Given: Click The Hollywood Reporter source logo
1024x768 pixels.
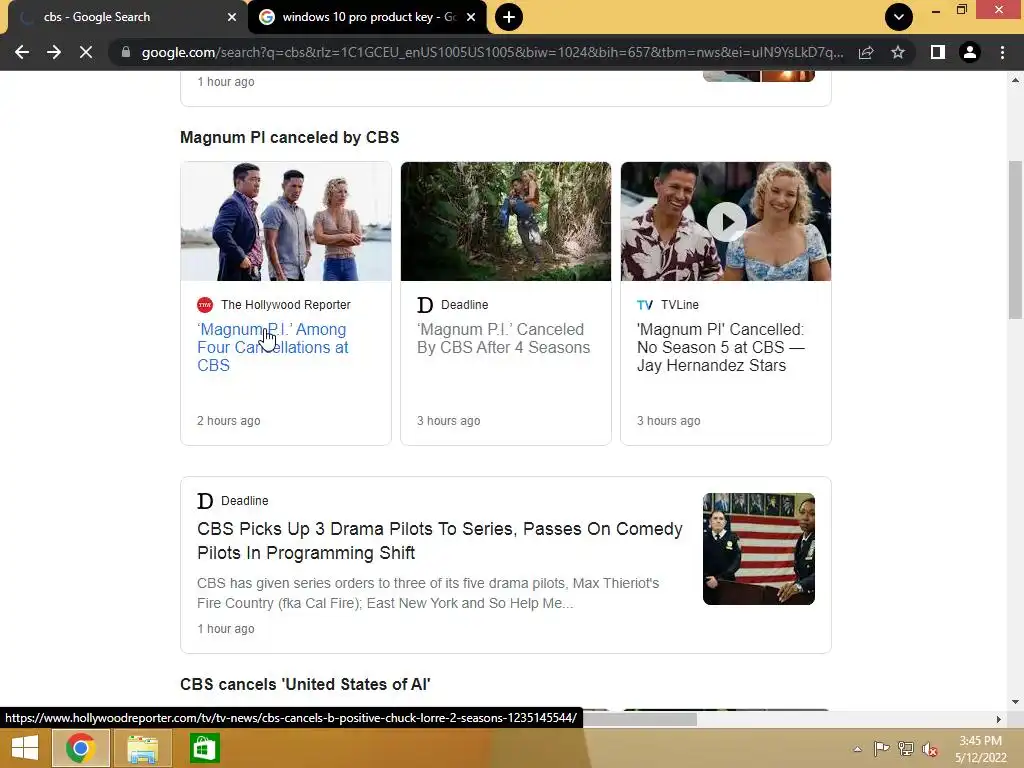Looking at the screenshot, I should [x=205, y=305].
